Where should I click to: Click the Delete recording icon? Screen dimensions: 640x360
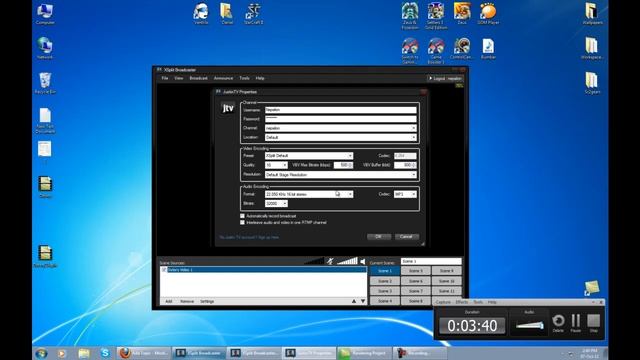click(558, 323)
